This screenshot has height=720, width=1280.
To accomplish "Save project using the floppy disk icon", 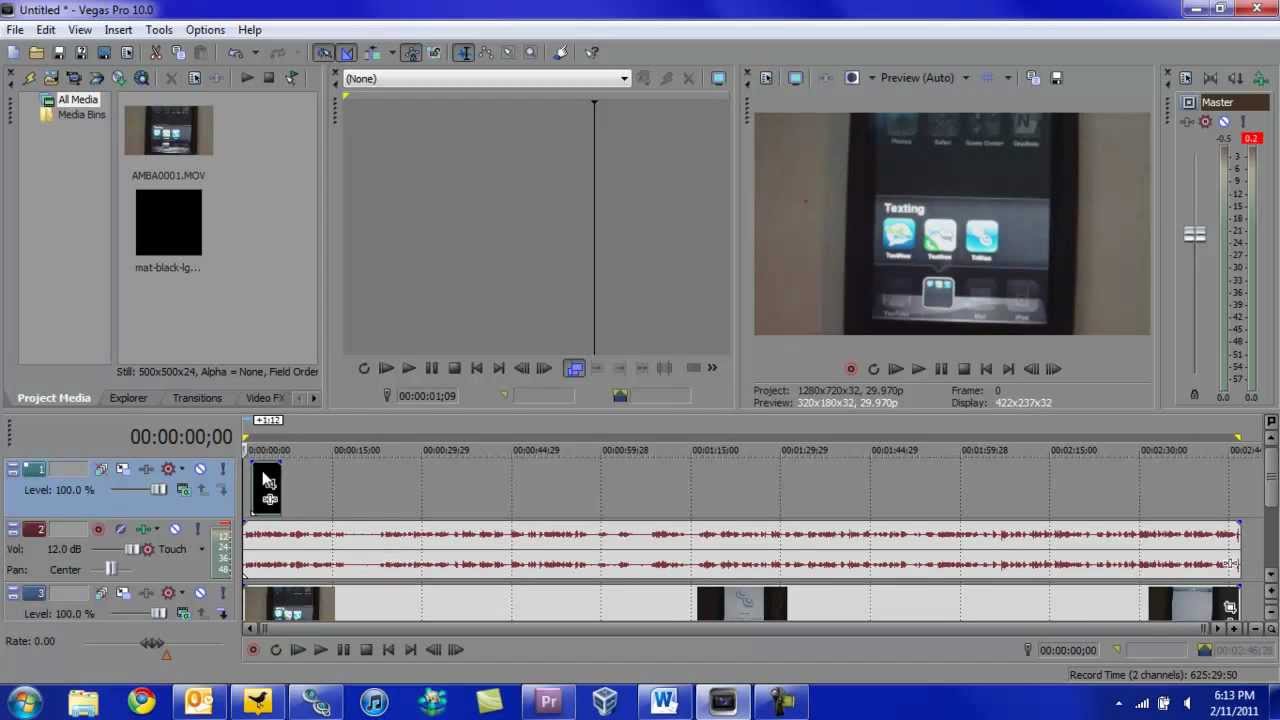I will (59, 53).
